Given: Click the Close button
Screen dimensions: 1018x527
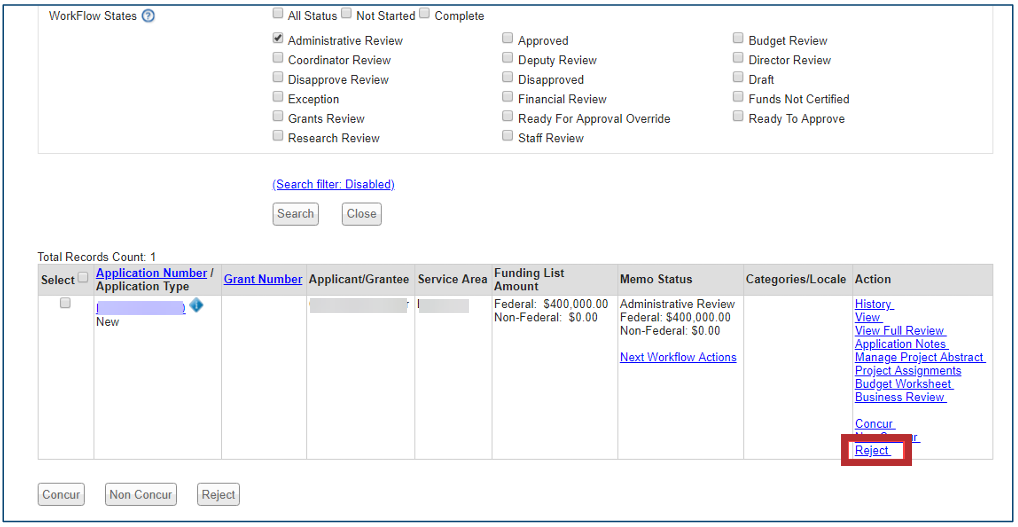Looking at the screenshot, I should pos(361,214).
